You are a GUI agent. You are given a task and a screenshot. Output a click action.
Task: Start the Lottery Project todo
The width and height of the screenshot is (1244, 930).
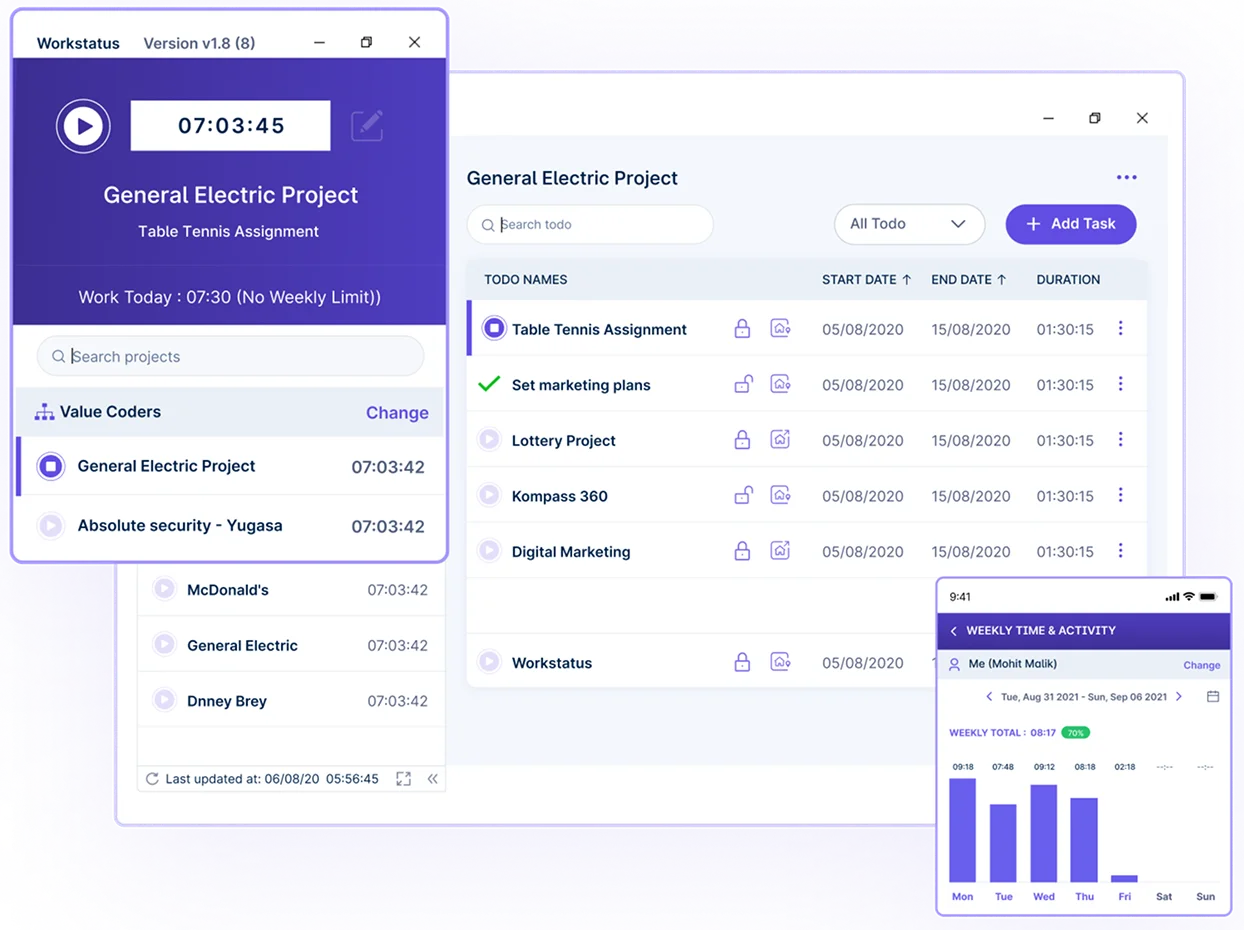coord(489,439)
